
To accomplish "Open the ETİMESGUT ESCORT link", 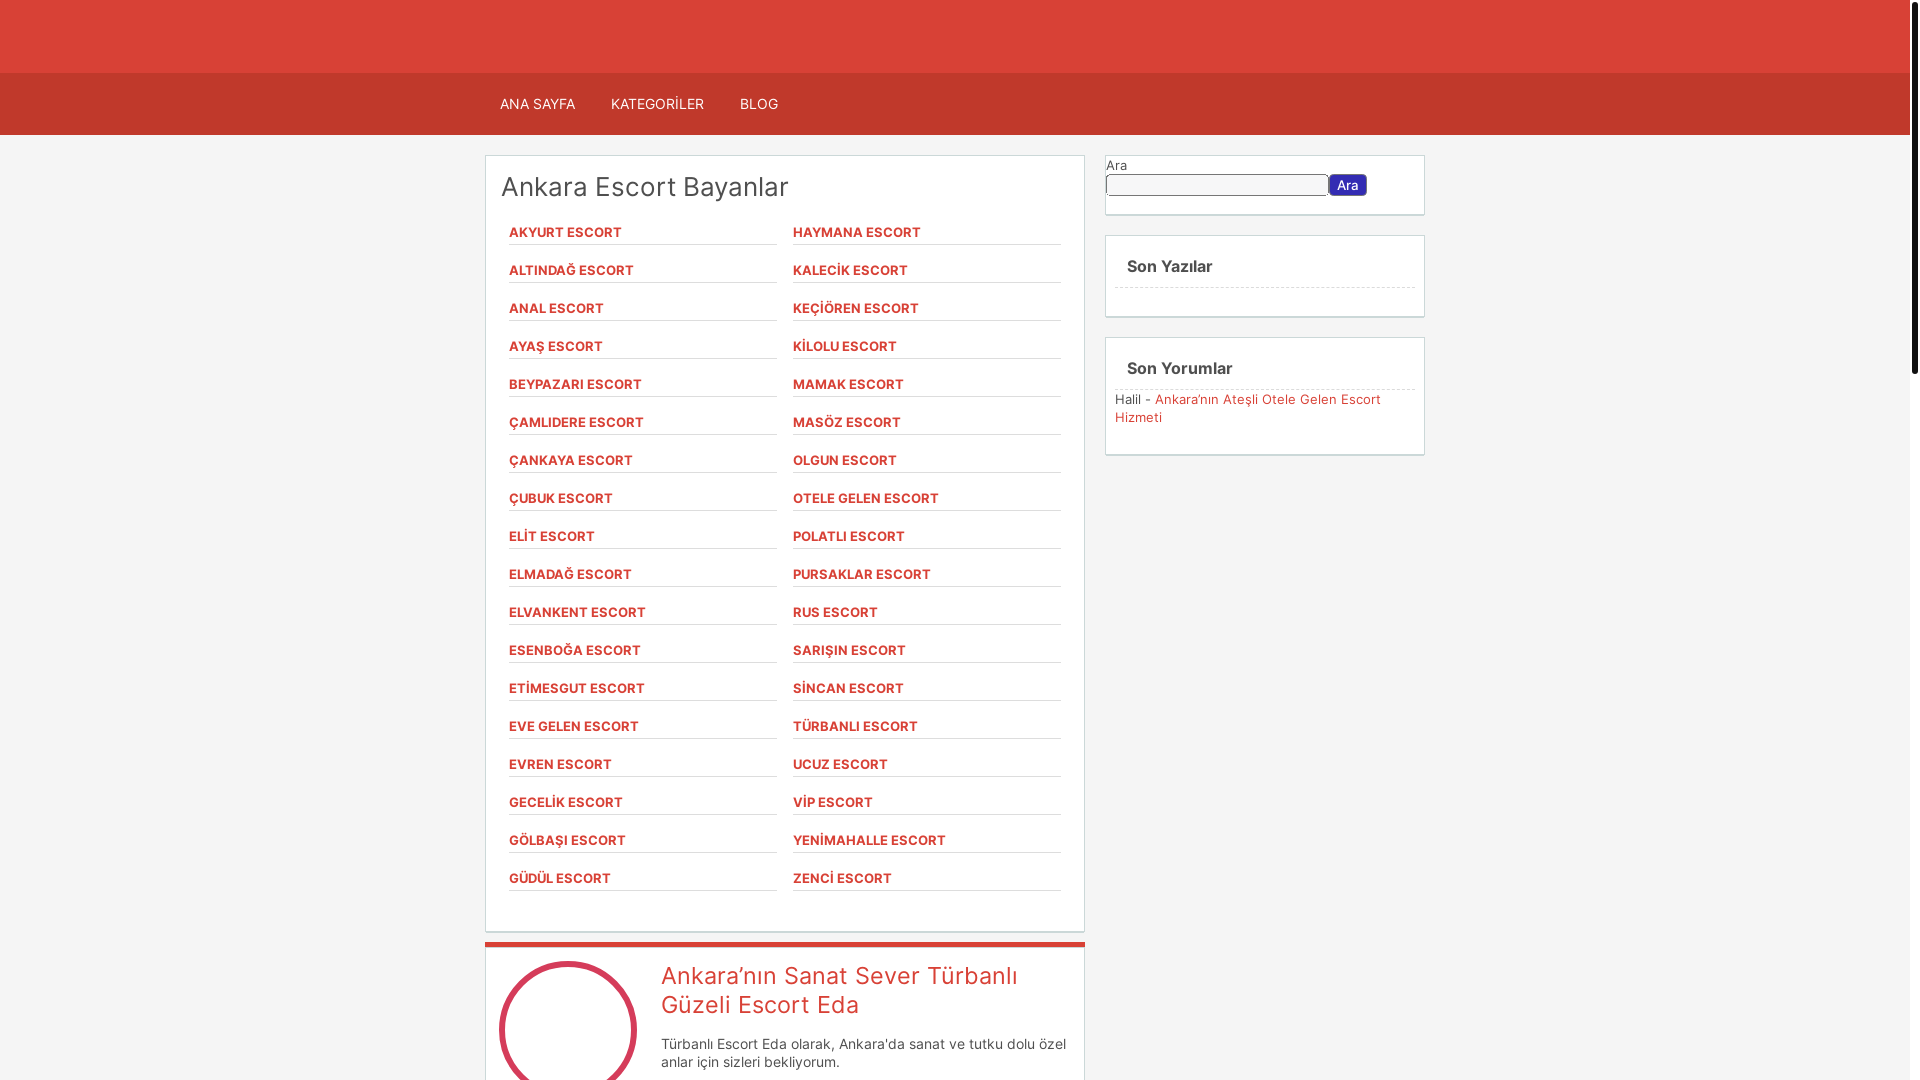I will [577, 688].
